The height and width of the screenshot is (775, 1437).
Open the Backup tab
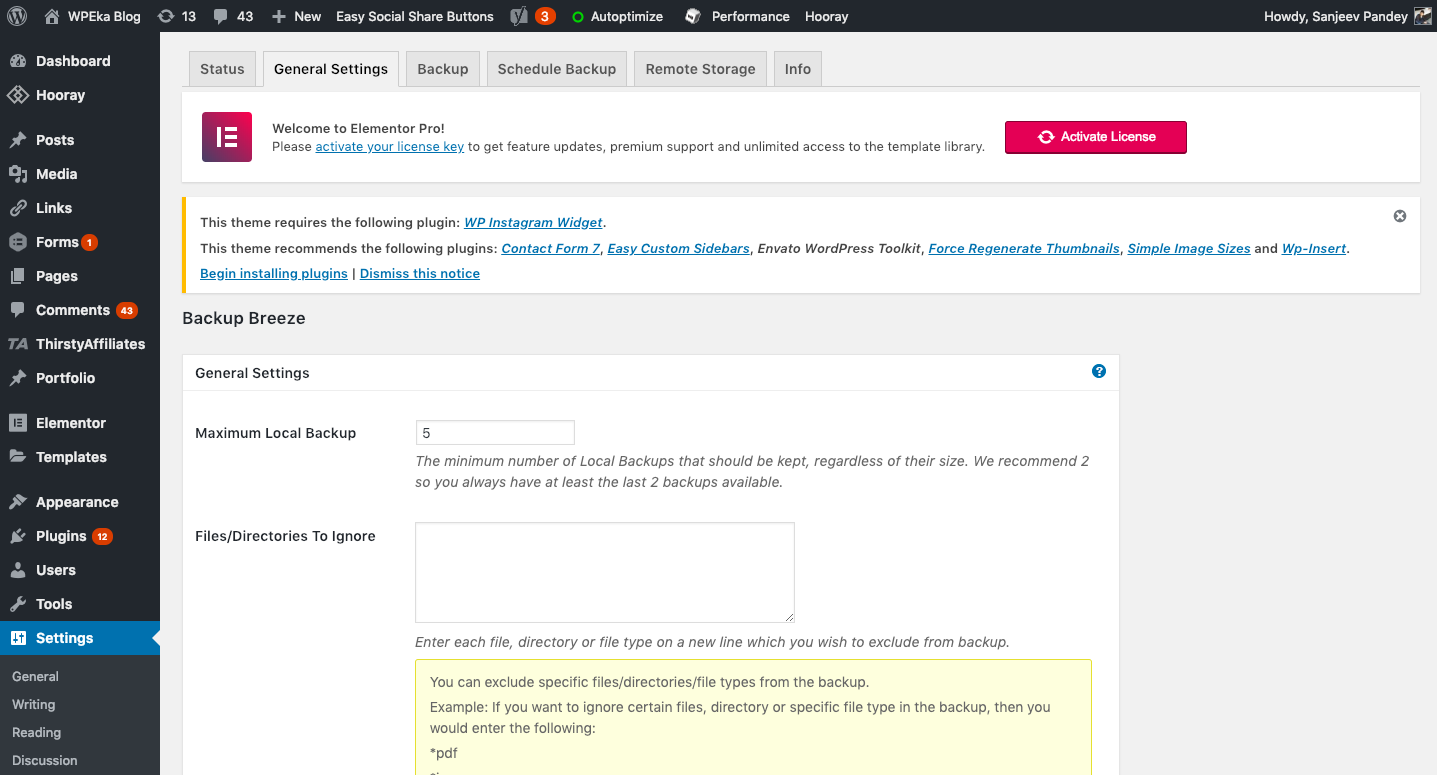pos(443,69)
